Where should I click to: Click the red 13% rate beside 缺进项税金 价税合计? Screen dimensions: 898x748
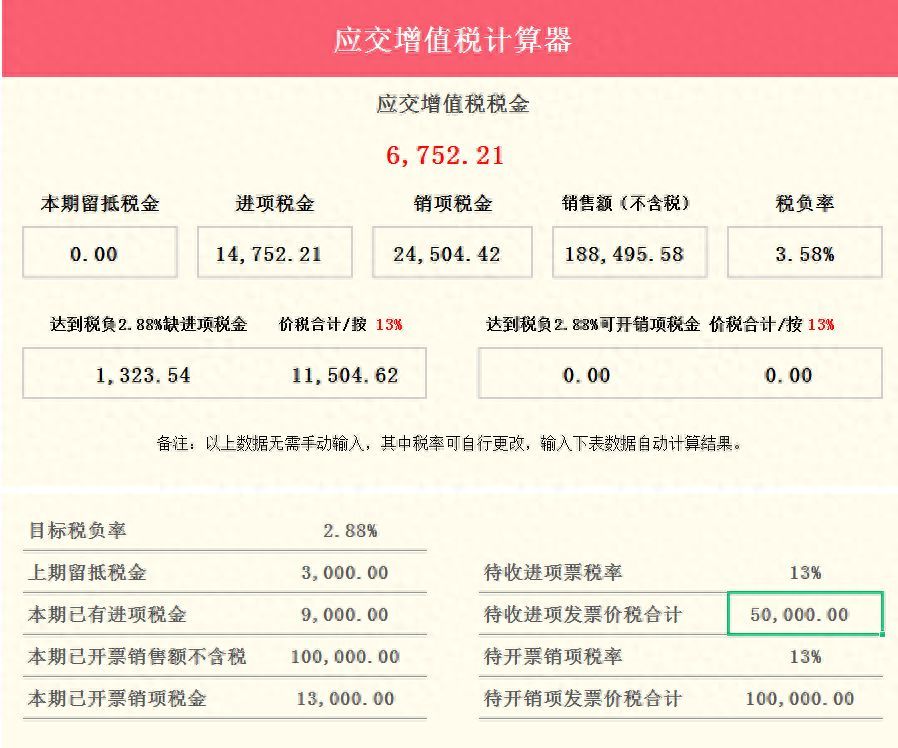click(389, 325)
